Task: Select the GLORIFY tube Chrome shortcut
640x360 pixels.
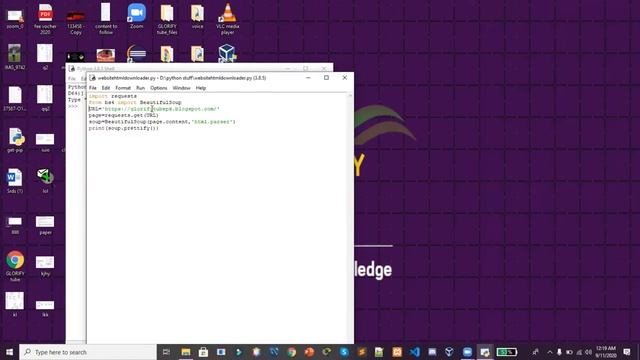Action: click(x=15, y=266)
